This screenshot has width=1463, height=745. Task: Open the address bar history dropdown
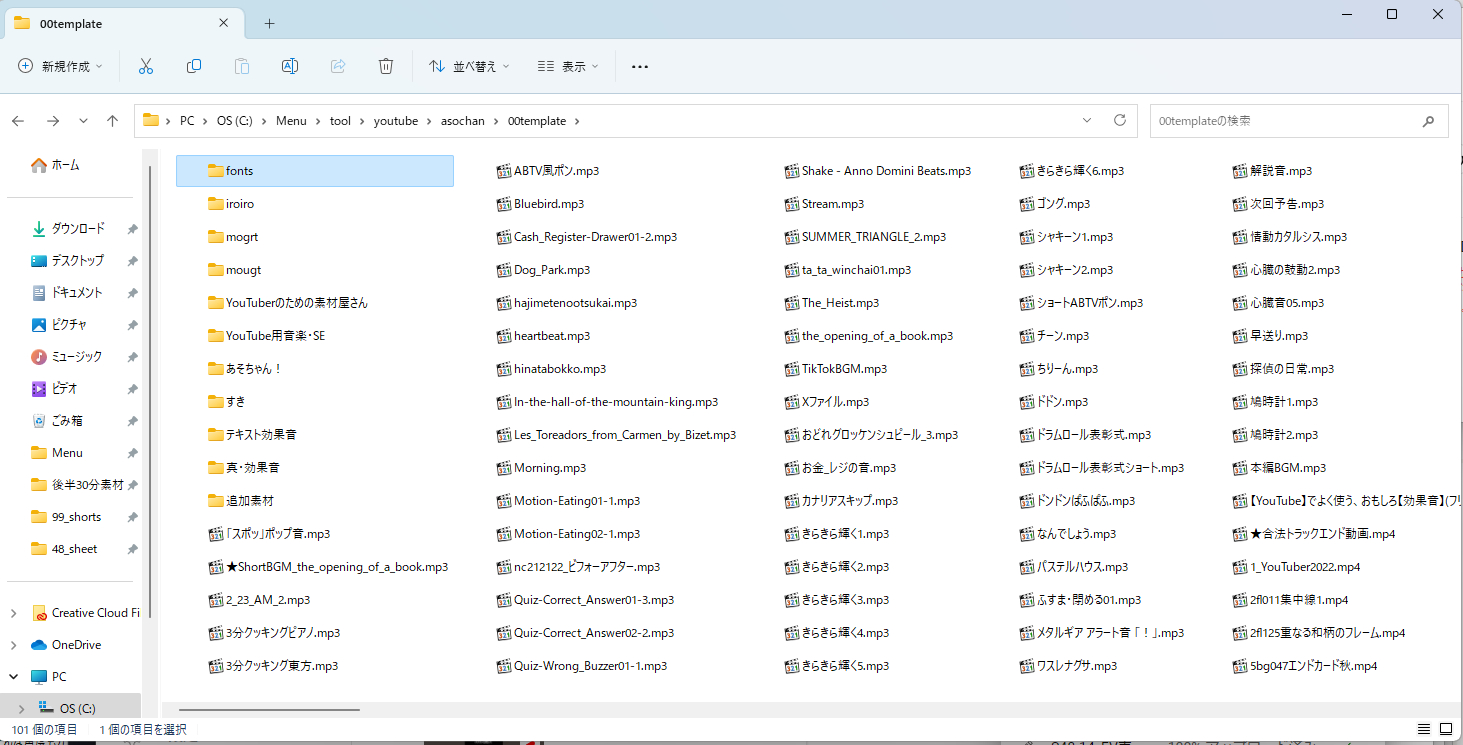pyautogui.click(x=1087, y=121)
